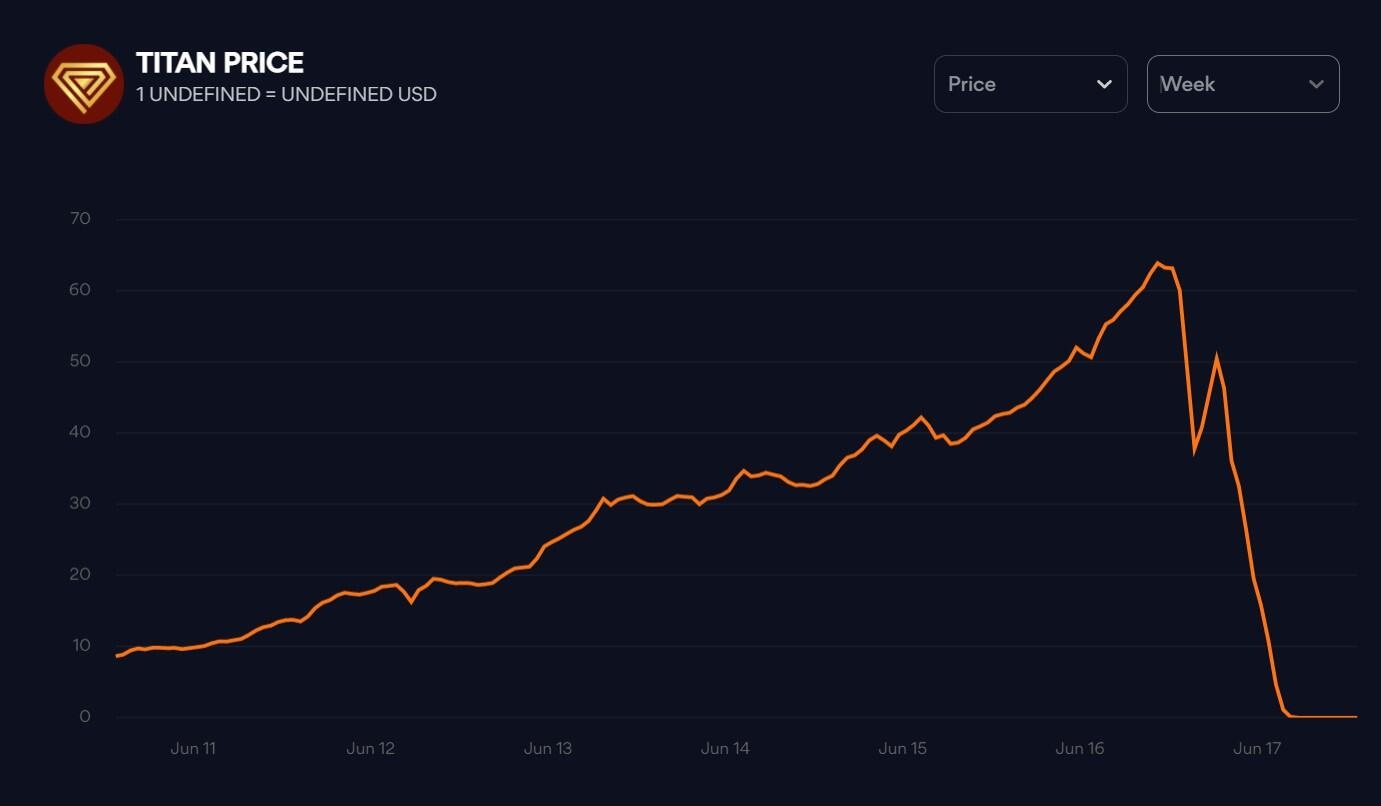Click the UNDEFINED USD conversion text
The height and width of the screenshot is (806, 1381).
(x=284, y=94)
